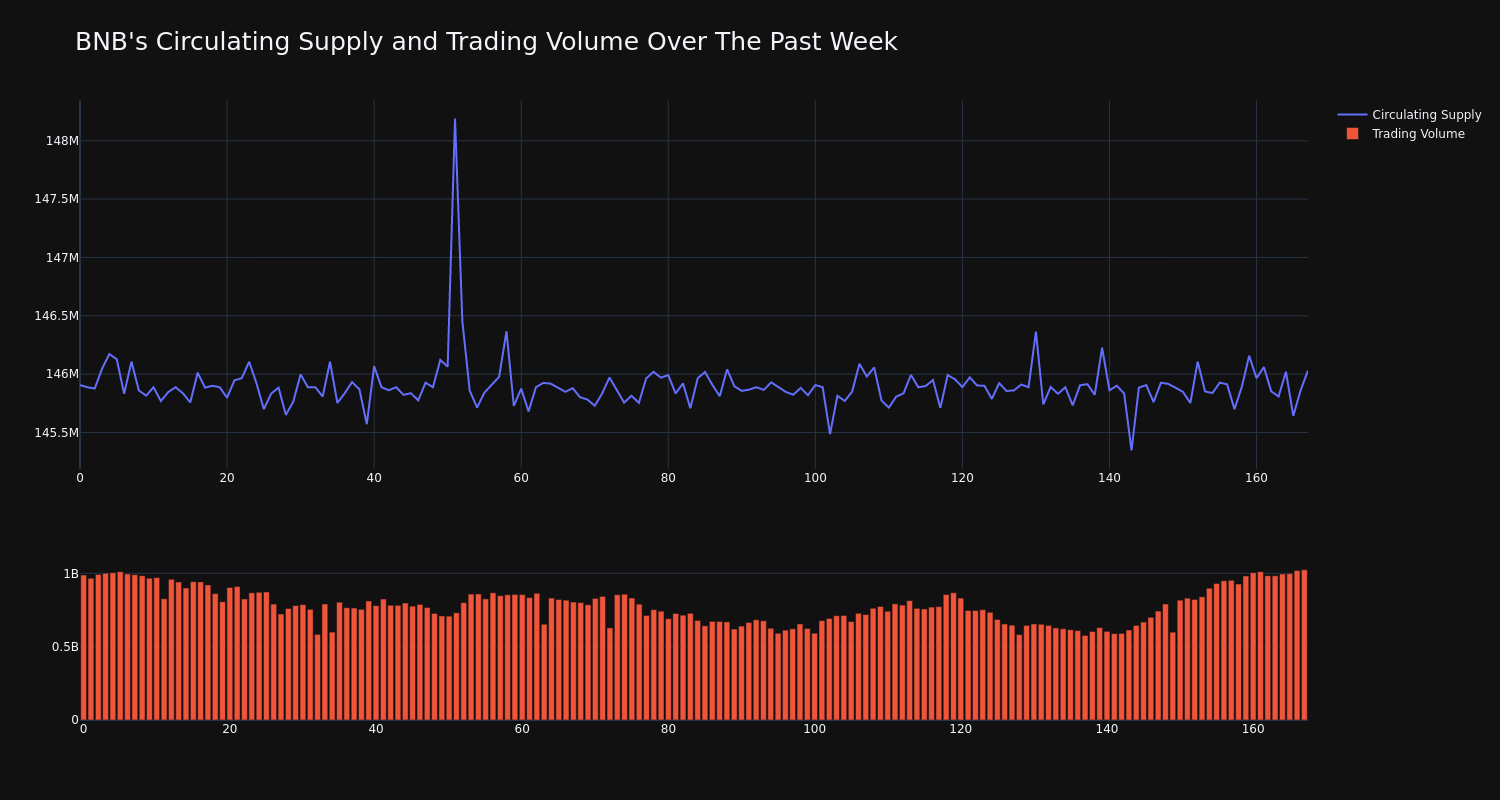The image size is (1500, 800).
Task: Click the x-axis label 80 on supply chart
Action: click(668, 478)
